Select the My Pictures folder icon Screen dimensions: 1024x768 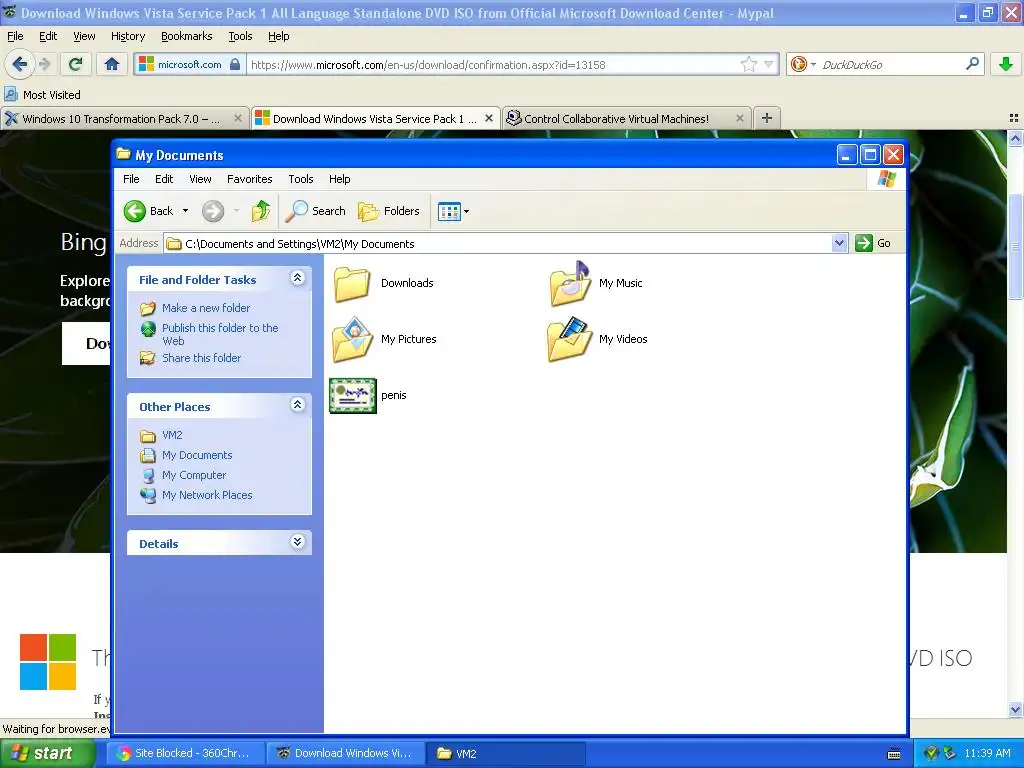coord(352,339)
